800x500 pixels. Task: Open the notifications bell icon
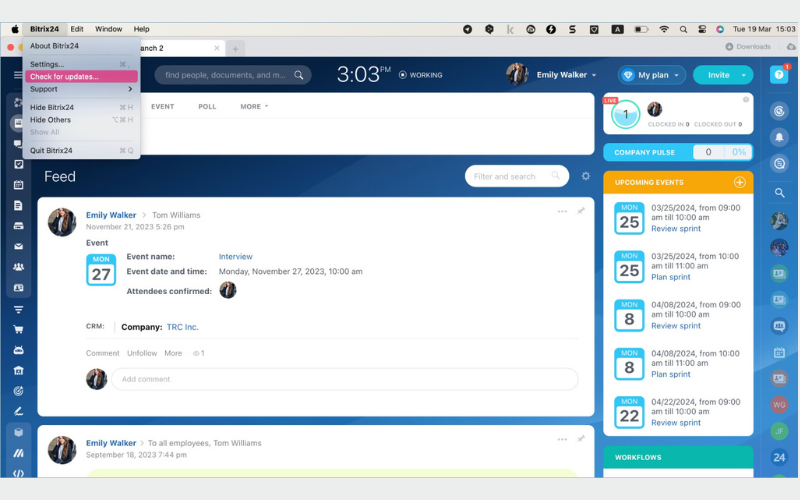779,137
